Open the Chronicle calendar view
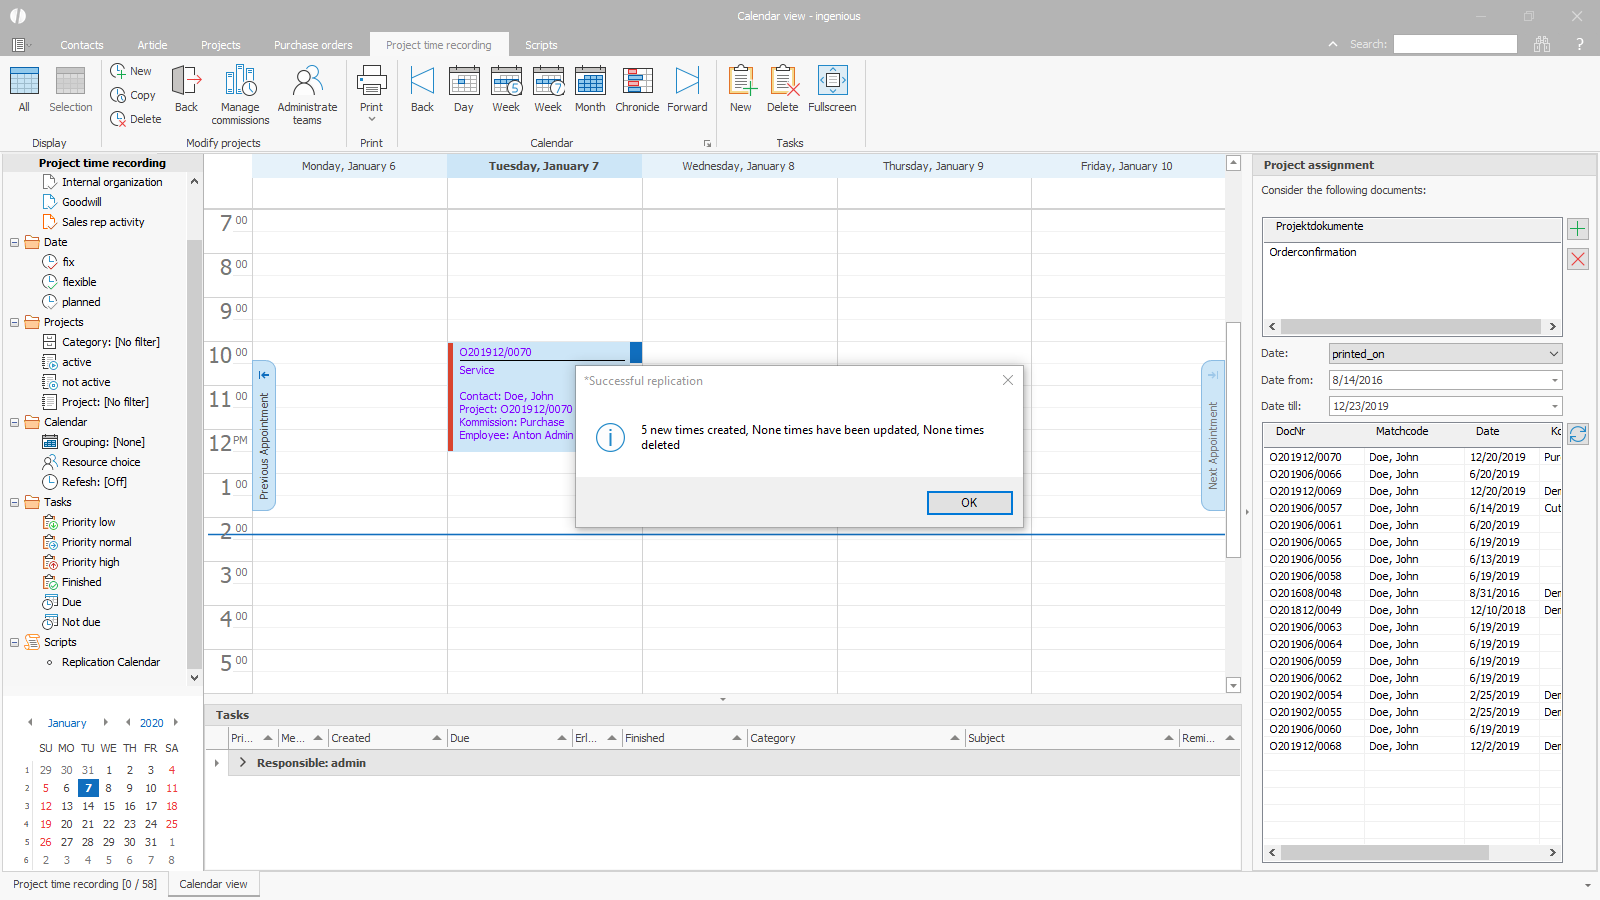Screen dimensions: 1600x900 click(x=637, y=82)
